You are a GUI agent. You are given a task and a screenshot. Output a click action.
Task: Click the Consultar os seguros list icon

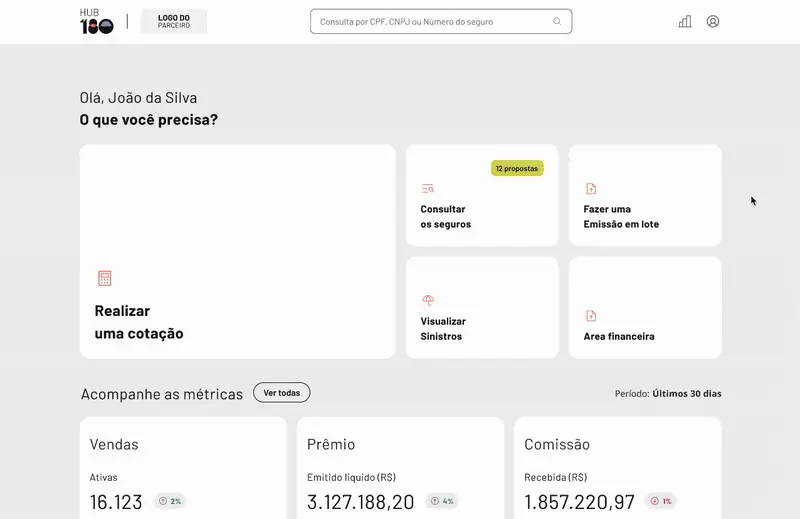(428, 188)
